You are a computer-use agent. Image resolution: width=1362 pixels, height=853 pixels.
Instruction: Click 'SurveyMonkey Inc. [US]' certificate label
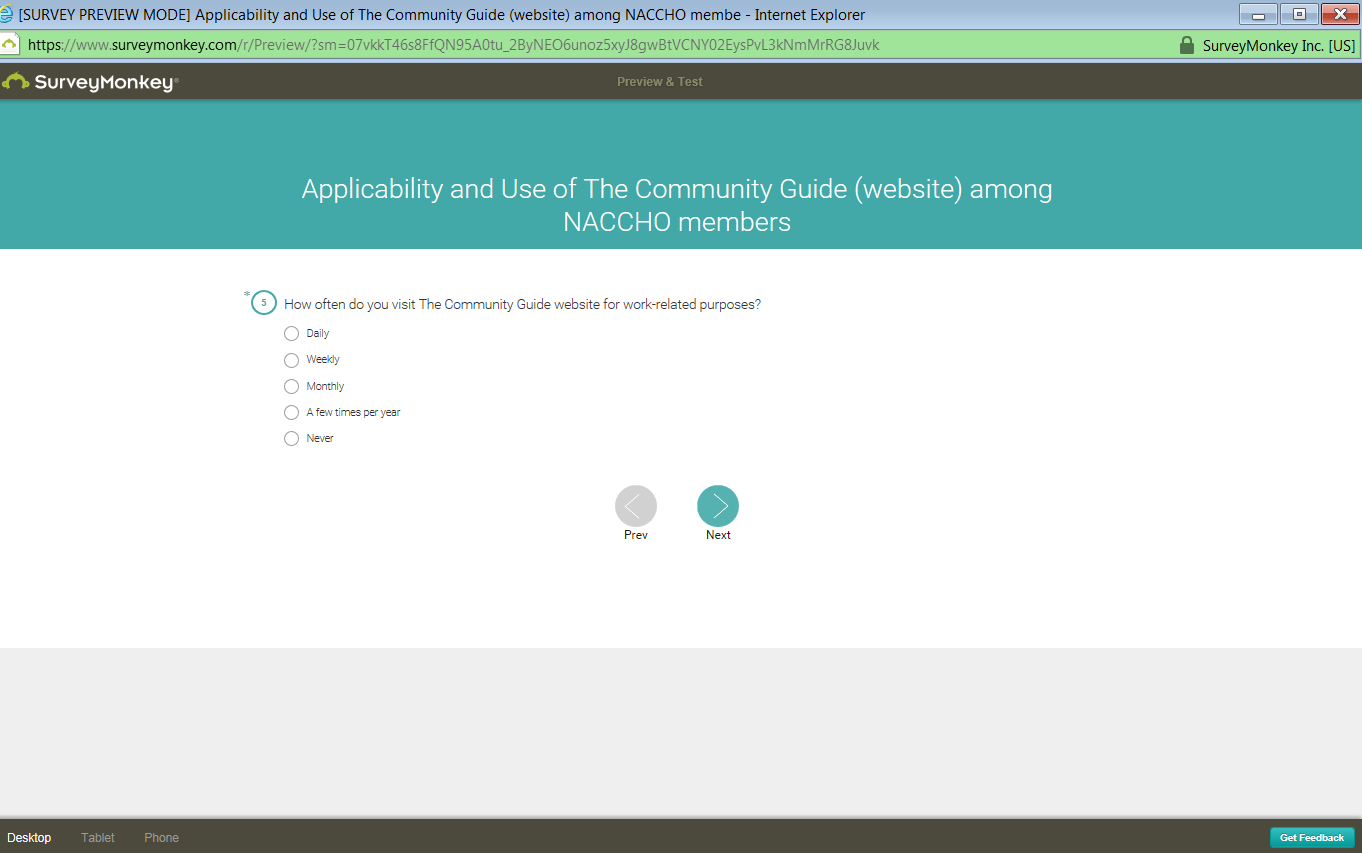1279,46
